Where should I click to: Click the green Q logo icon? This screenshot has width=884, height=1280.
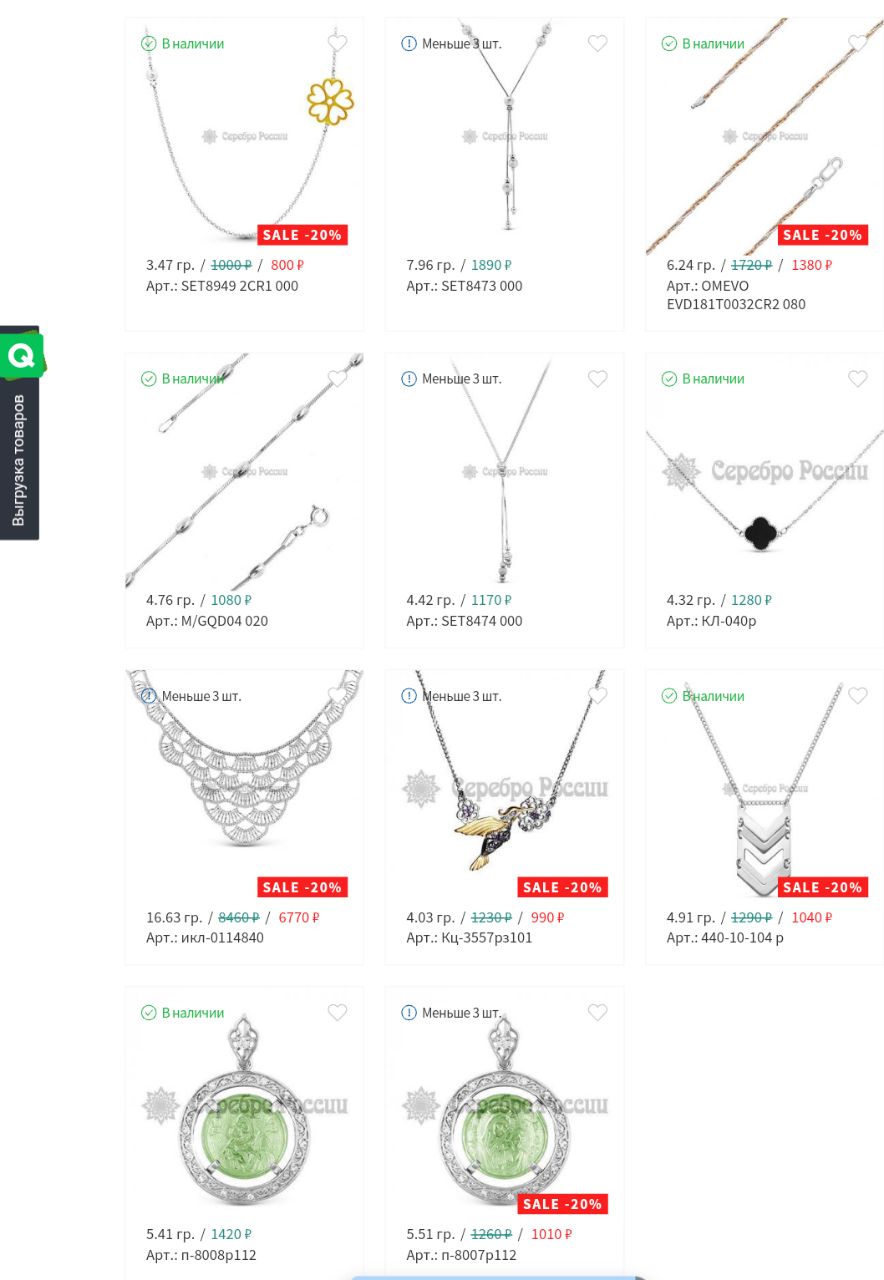pos(20,355)
